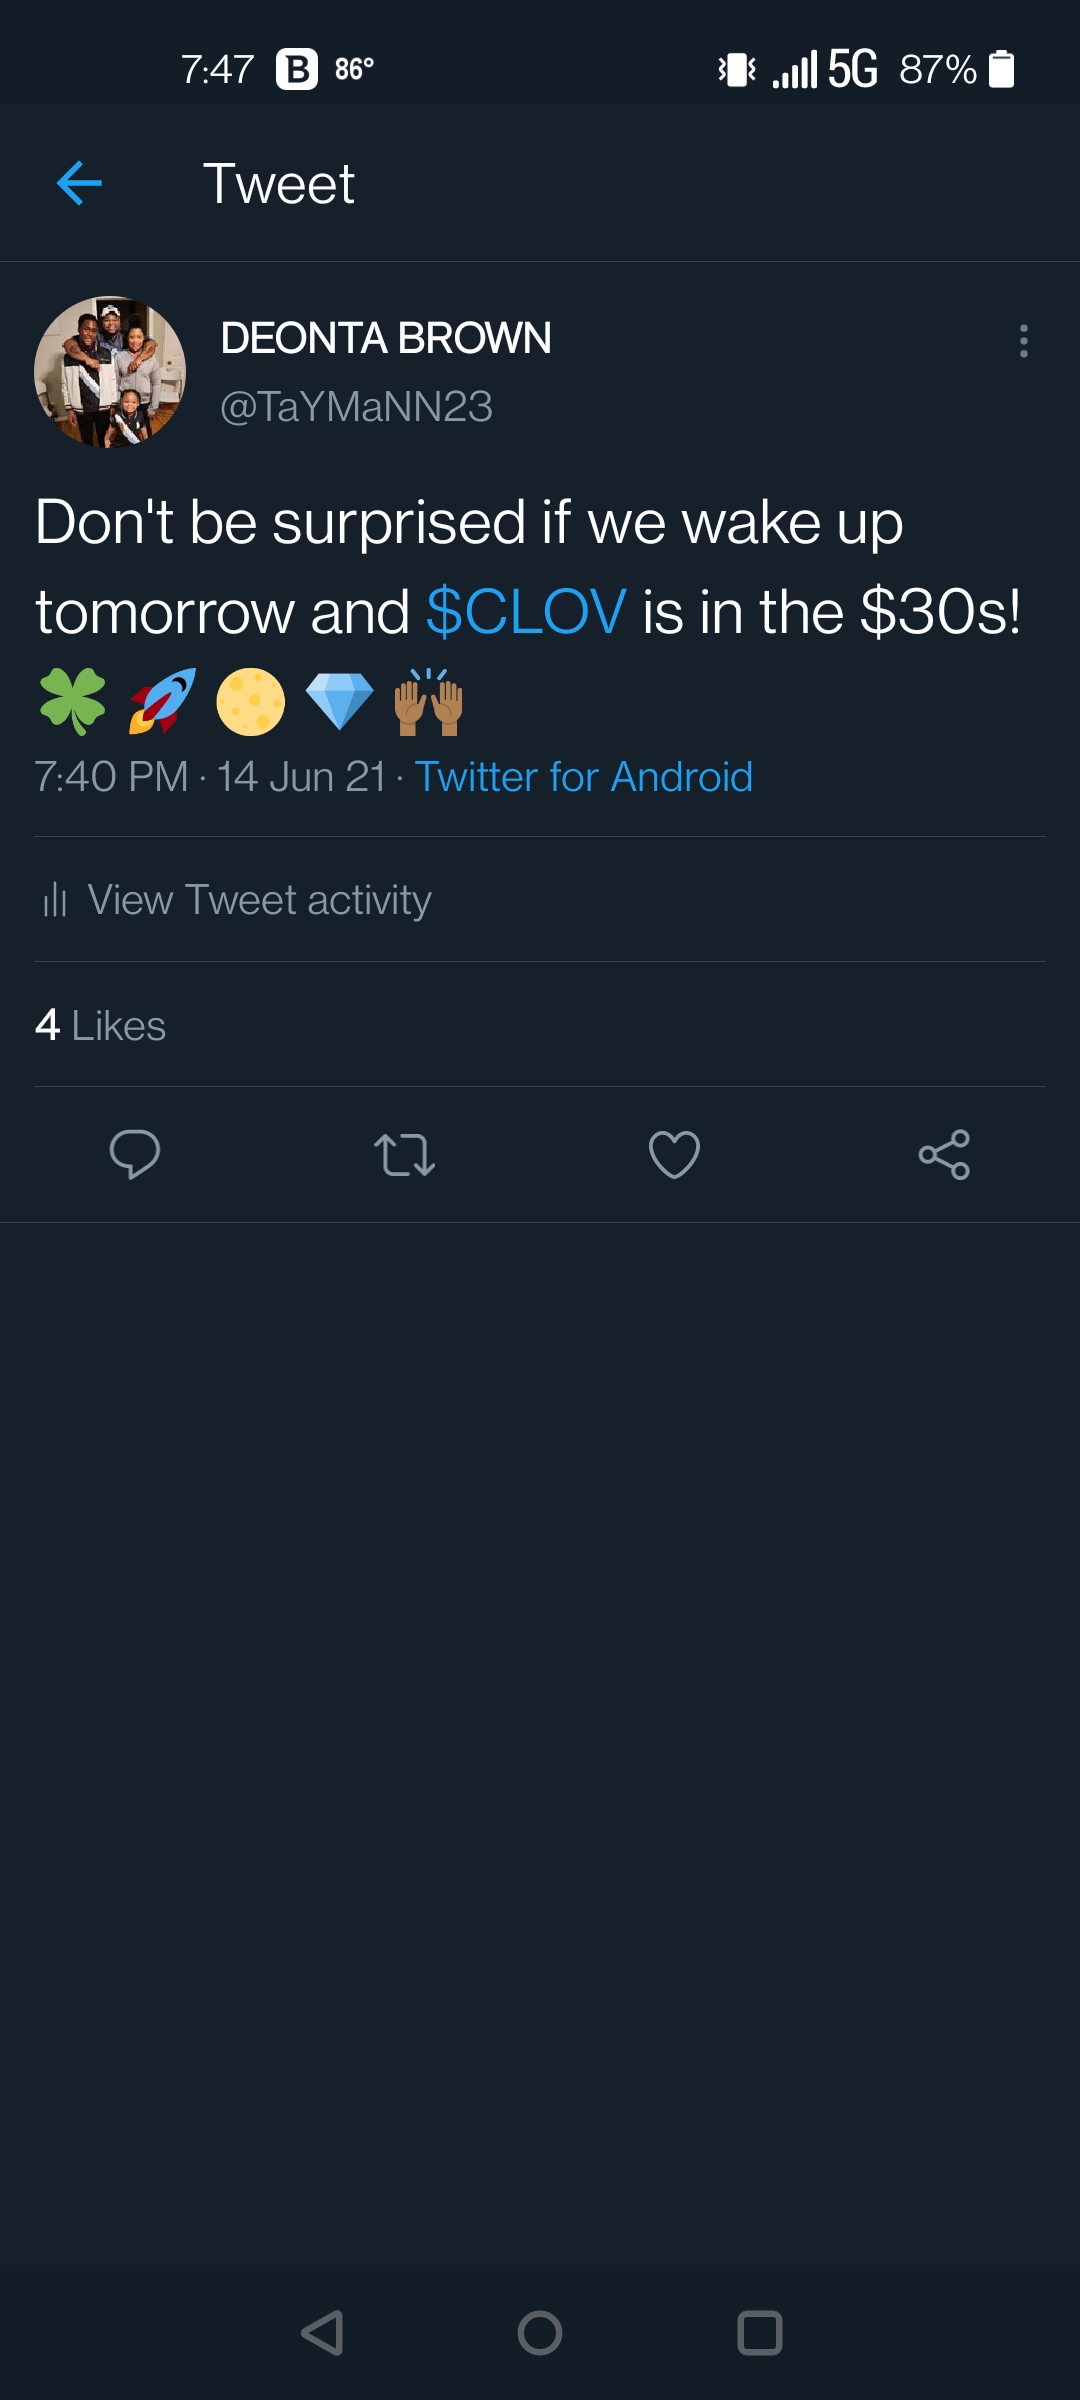Tap the reply speech bubble icon

pos(135,1154)
